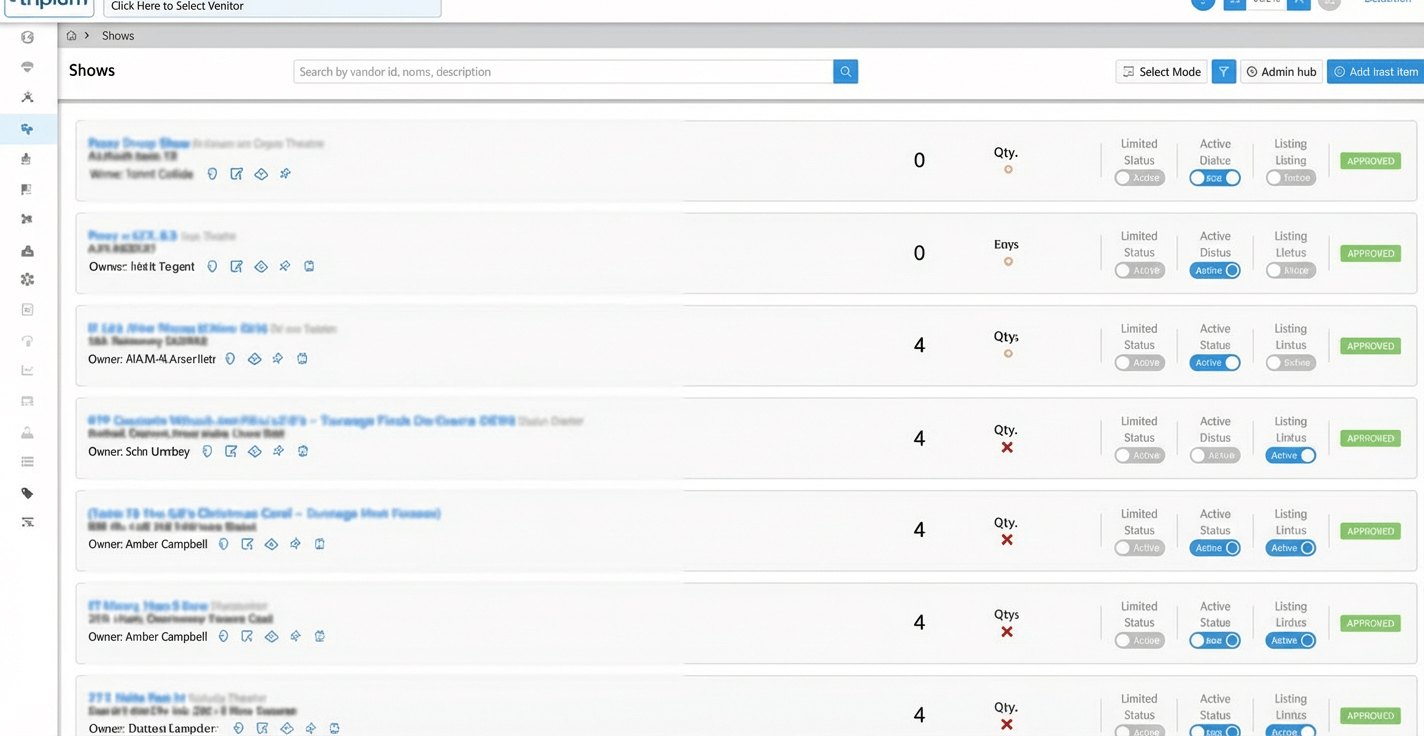The image size is (1424, 736).
Task: Open the Shows breadcrumb menu item
Action: coord(117,35)
